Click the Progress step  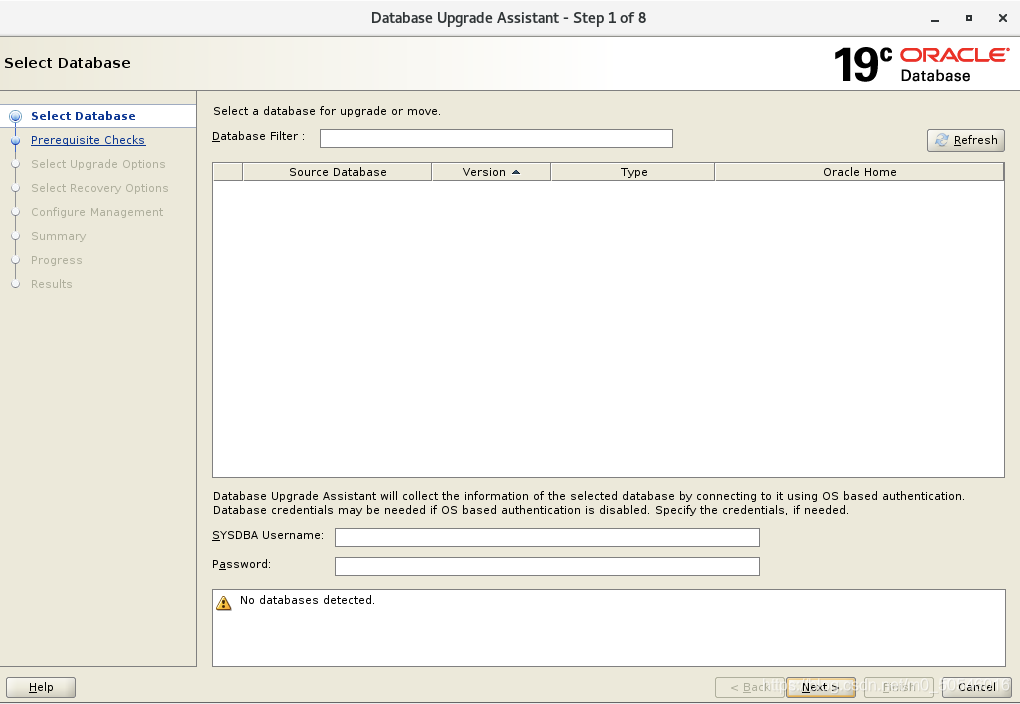pyautogui.click(x=57, y=260)
